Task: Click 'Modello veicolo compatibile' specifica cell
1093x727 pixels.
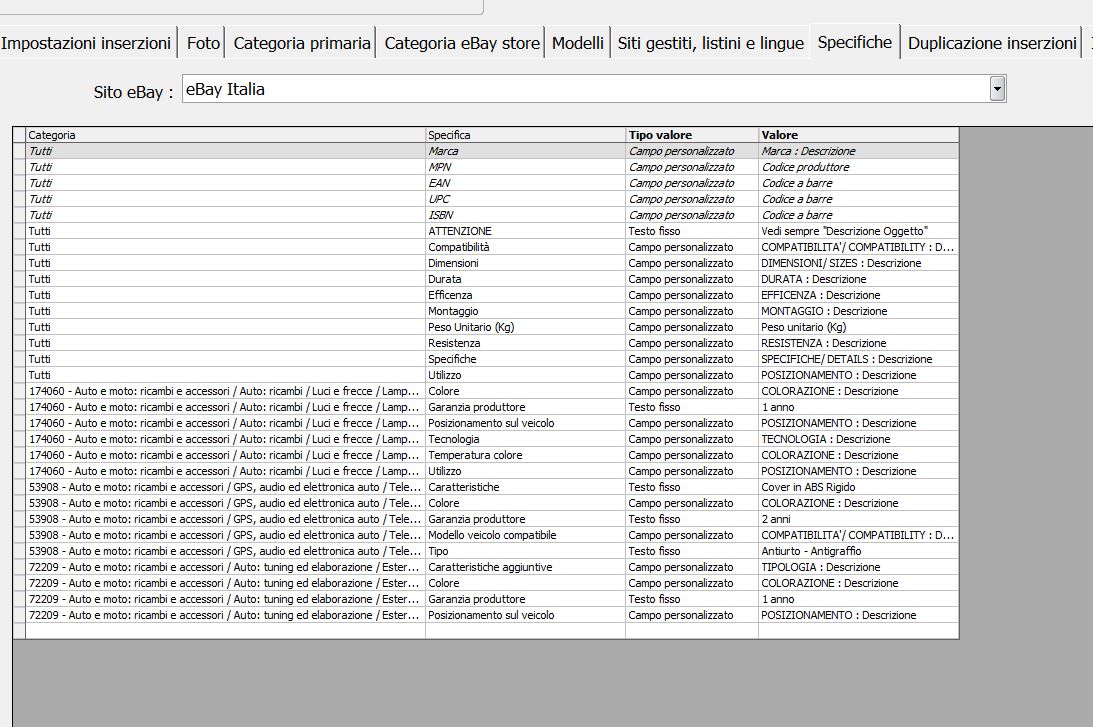Action: [x=526, y=536]
